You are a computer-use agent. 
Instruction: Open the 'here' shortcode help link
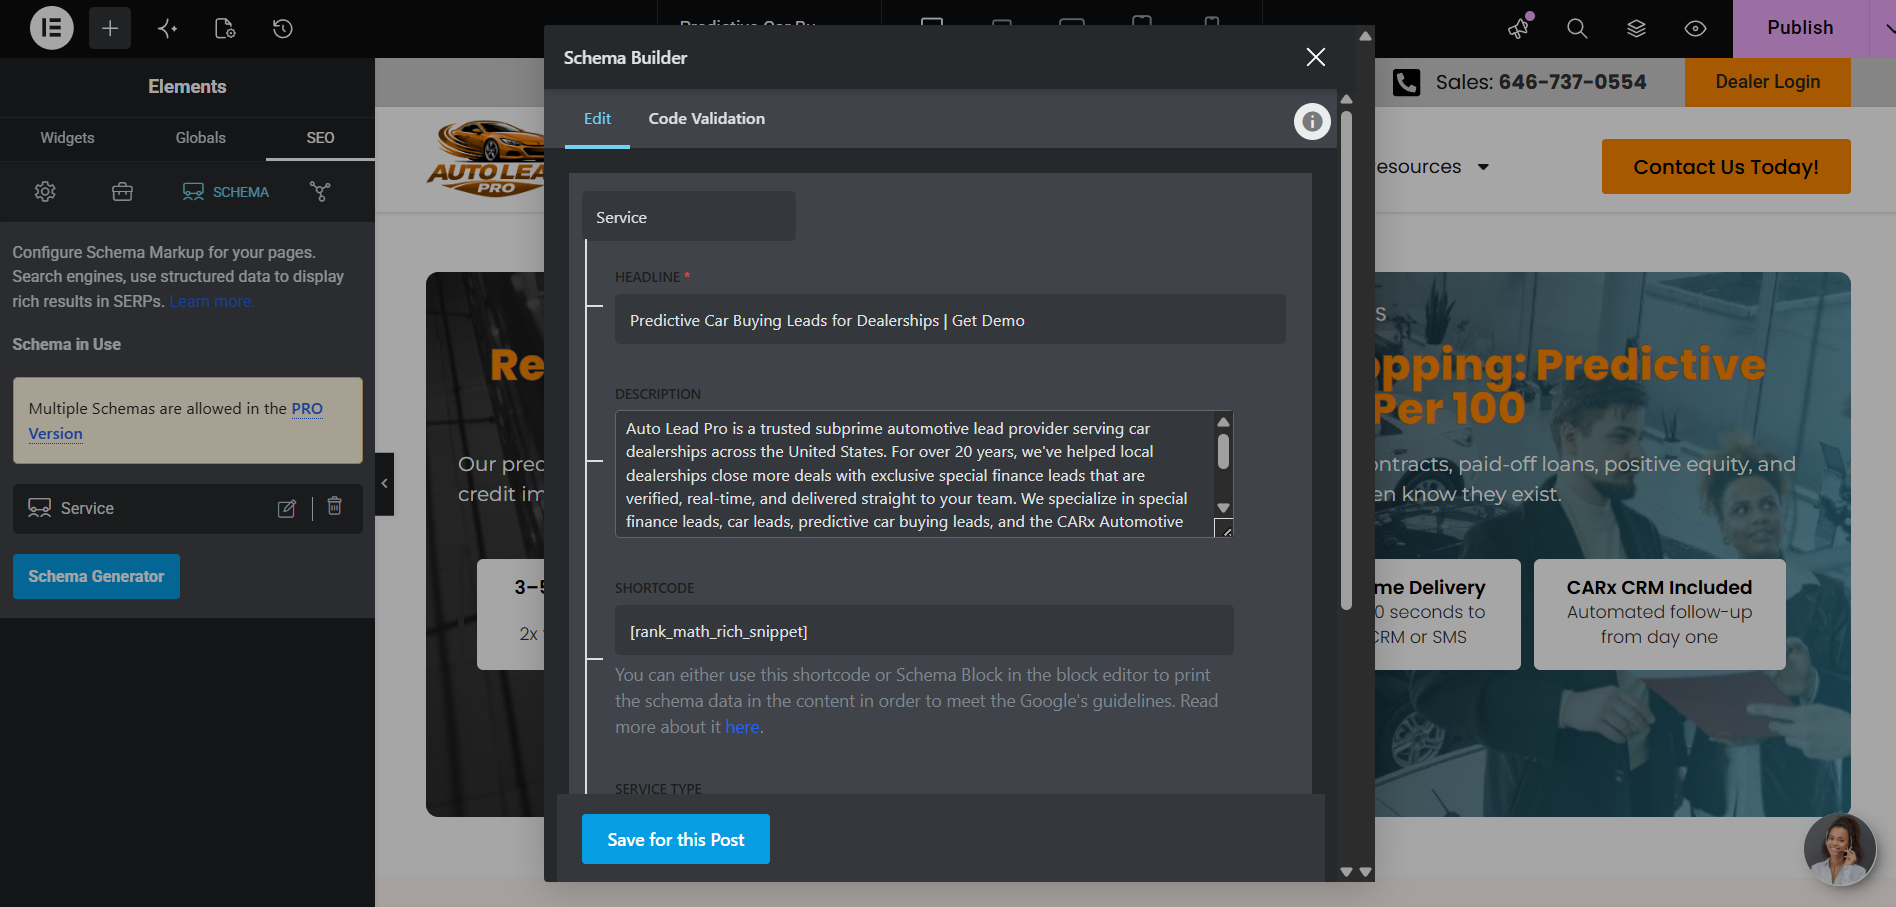742,727
